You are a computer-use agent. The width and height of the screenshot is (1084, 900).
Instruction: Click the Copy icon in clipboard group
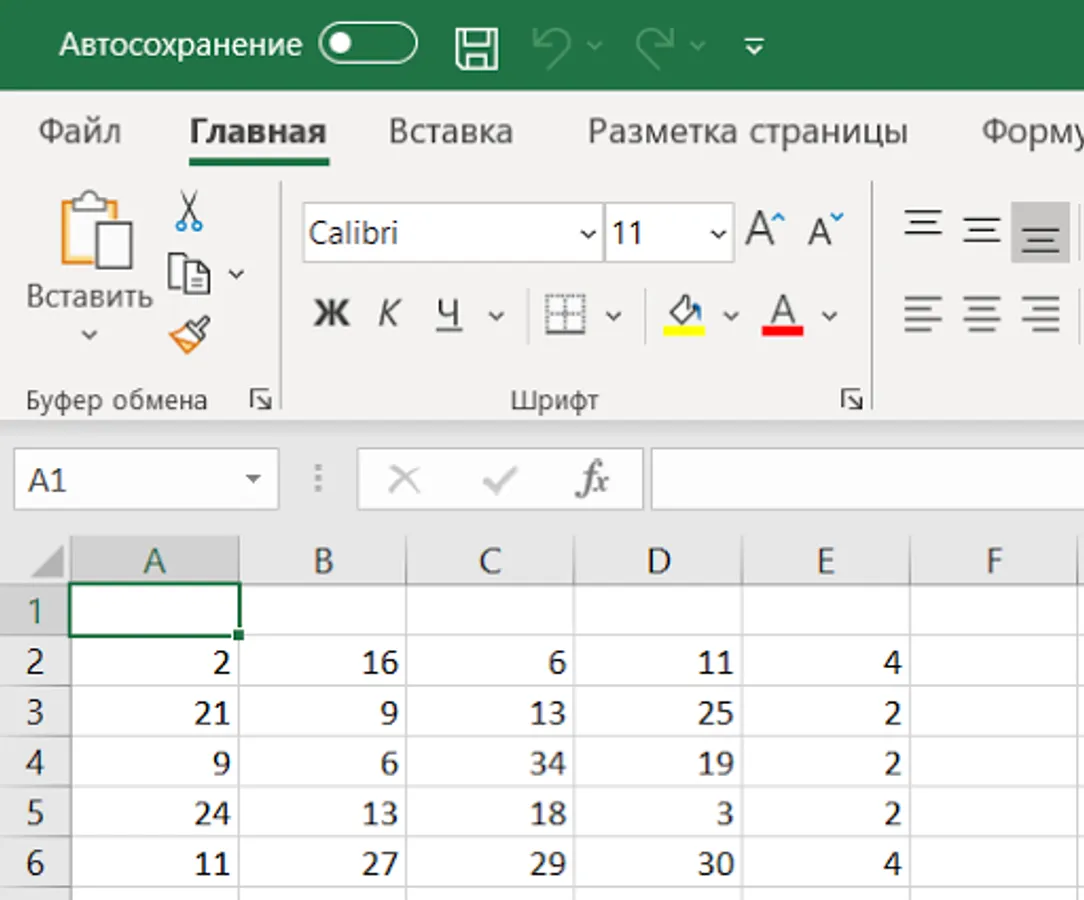coord(188,273)
